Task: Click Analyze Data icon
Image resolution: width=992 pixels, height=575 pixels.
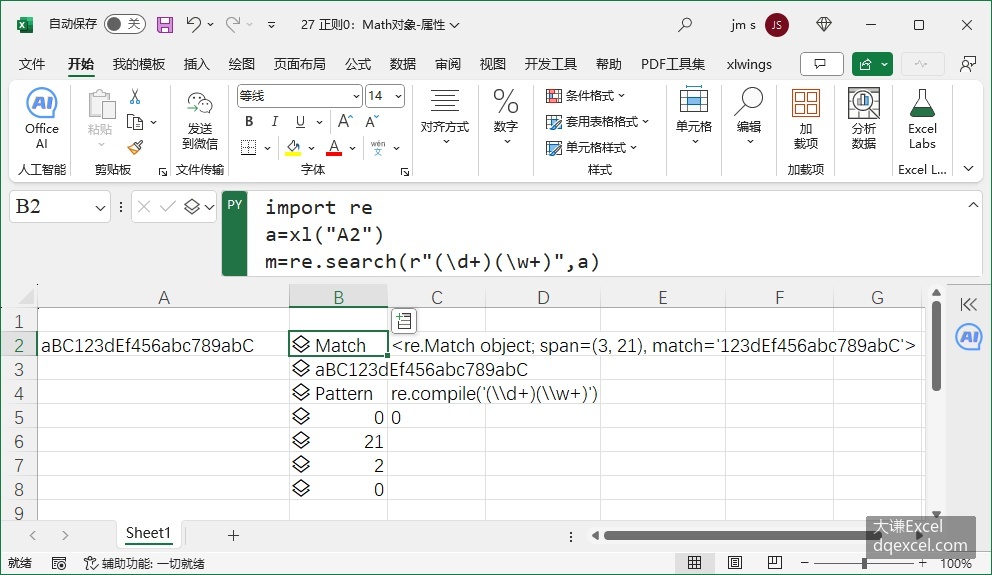Action: 864,119
